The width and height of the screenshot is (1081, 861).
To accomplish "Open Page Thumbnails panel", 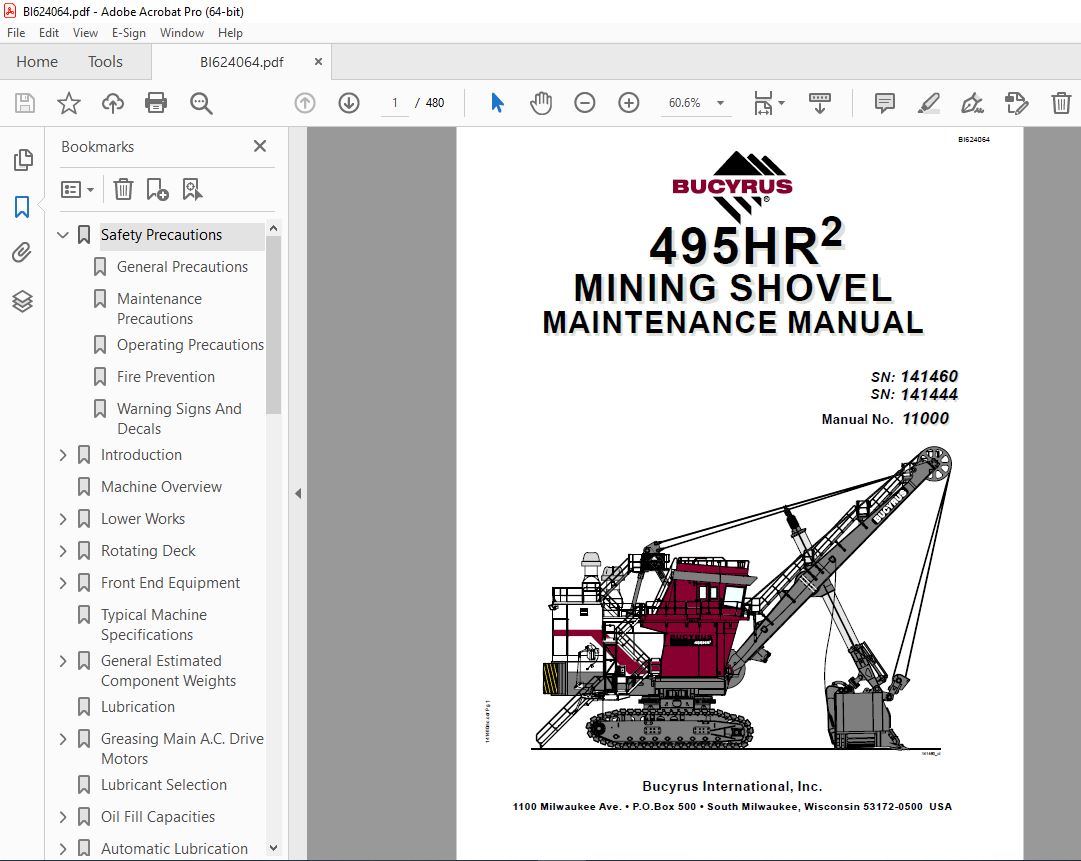I will point(23,160).
